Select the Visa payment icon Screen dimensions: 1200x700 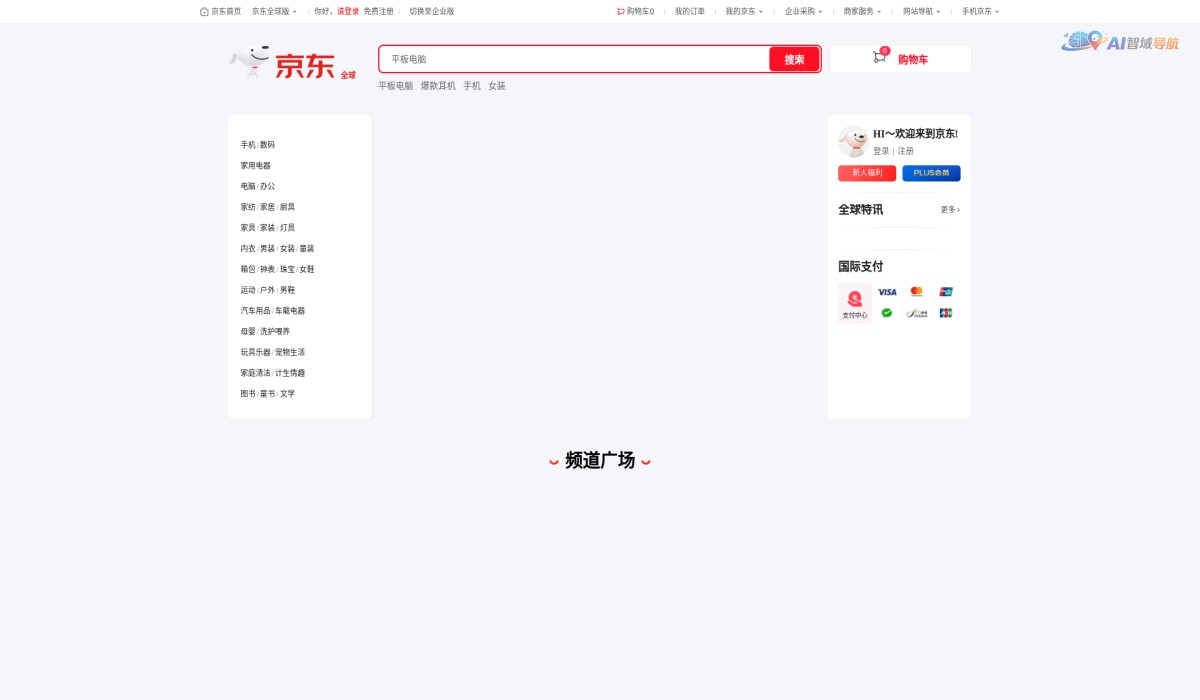click(x=887, y=292)
